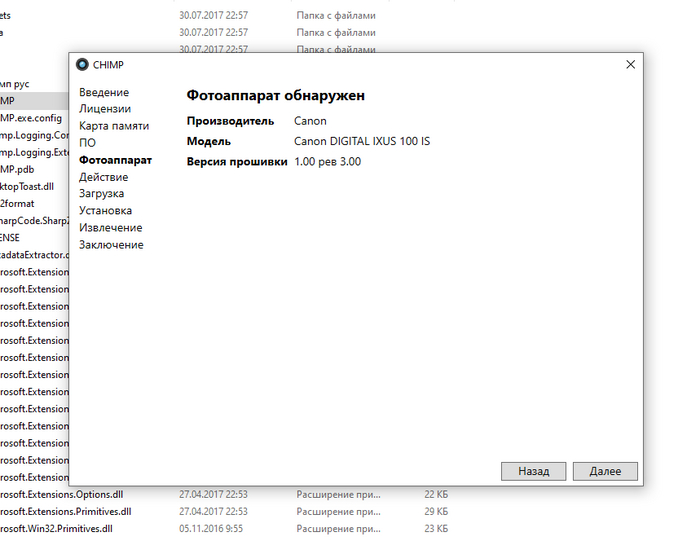The height and width of the screenshot is (541, 700).
Task: Click the Назад button
Action: 533,471
